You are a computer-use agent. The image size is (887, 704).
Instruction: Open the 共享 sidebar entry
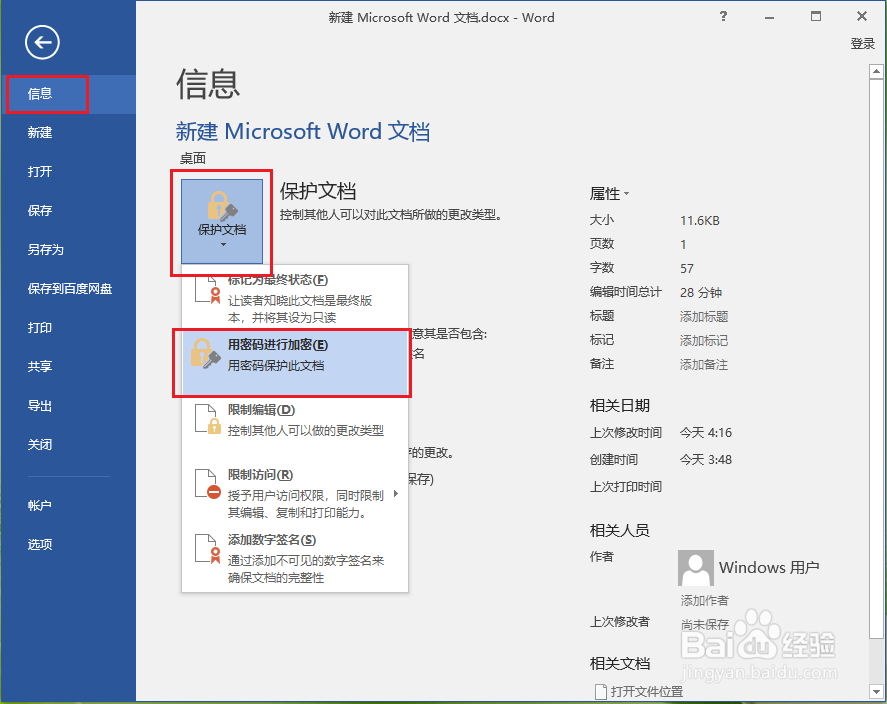click(x=68, y=367)
